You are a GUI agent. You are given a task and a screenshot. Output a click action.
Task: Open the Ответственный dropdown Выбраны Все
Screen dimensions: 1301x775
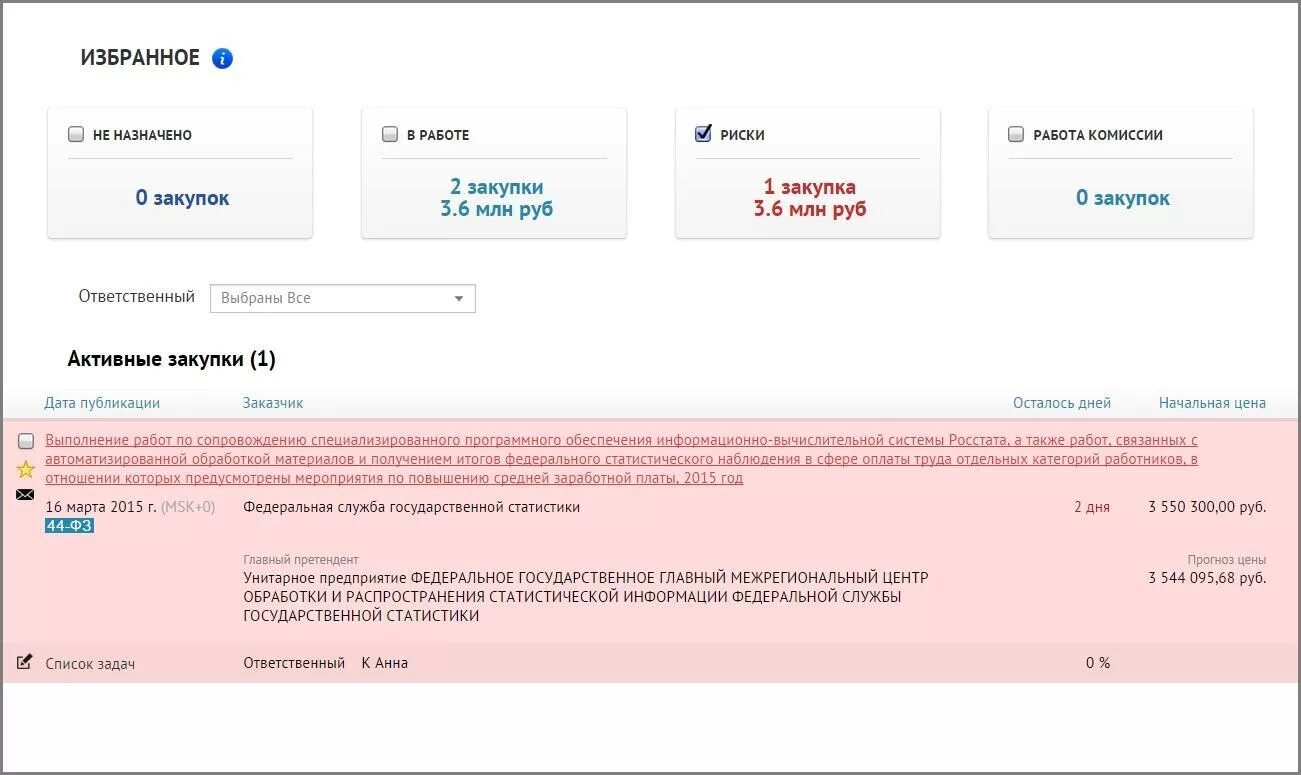tap(343, 298)
